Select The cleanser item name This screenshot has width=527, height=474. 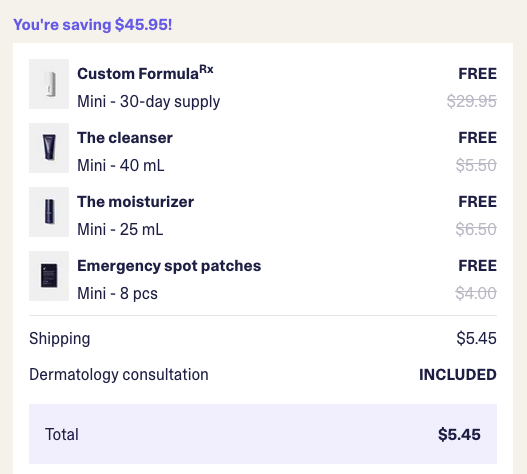coord(125,138)
